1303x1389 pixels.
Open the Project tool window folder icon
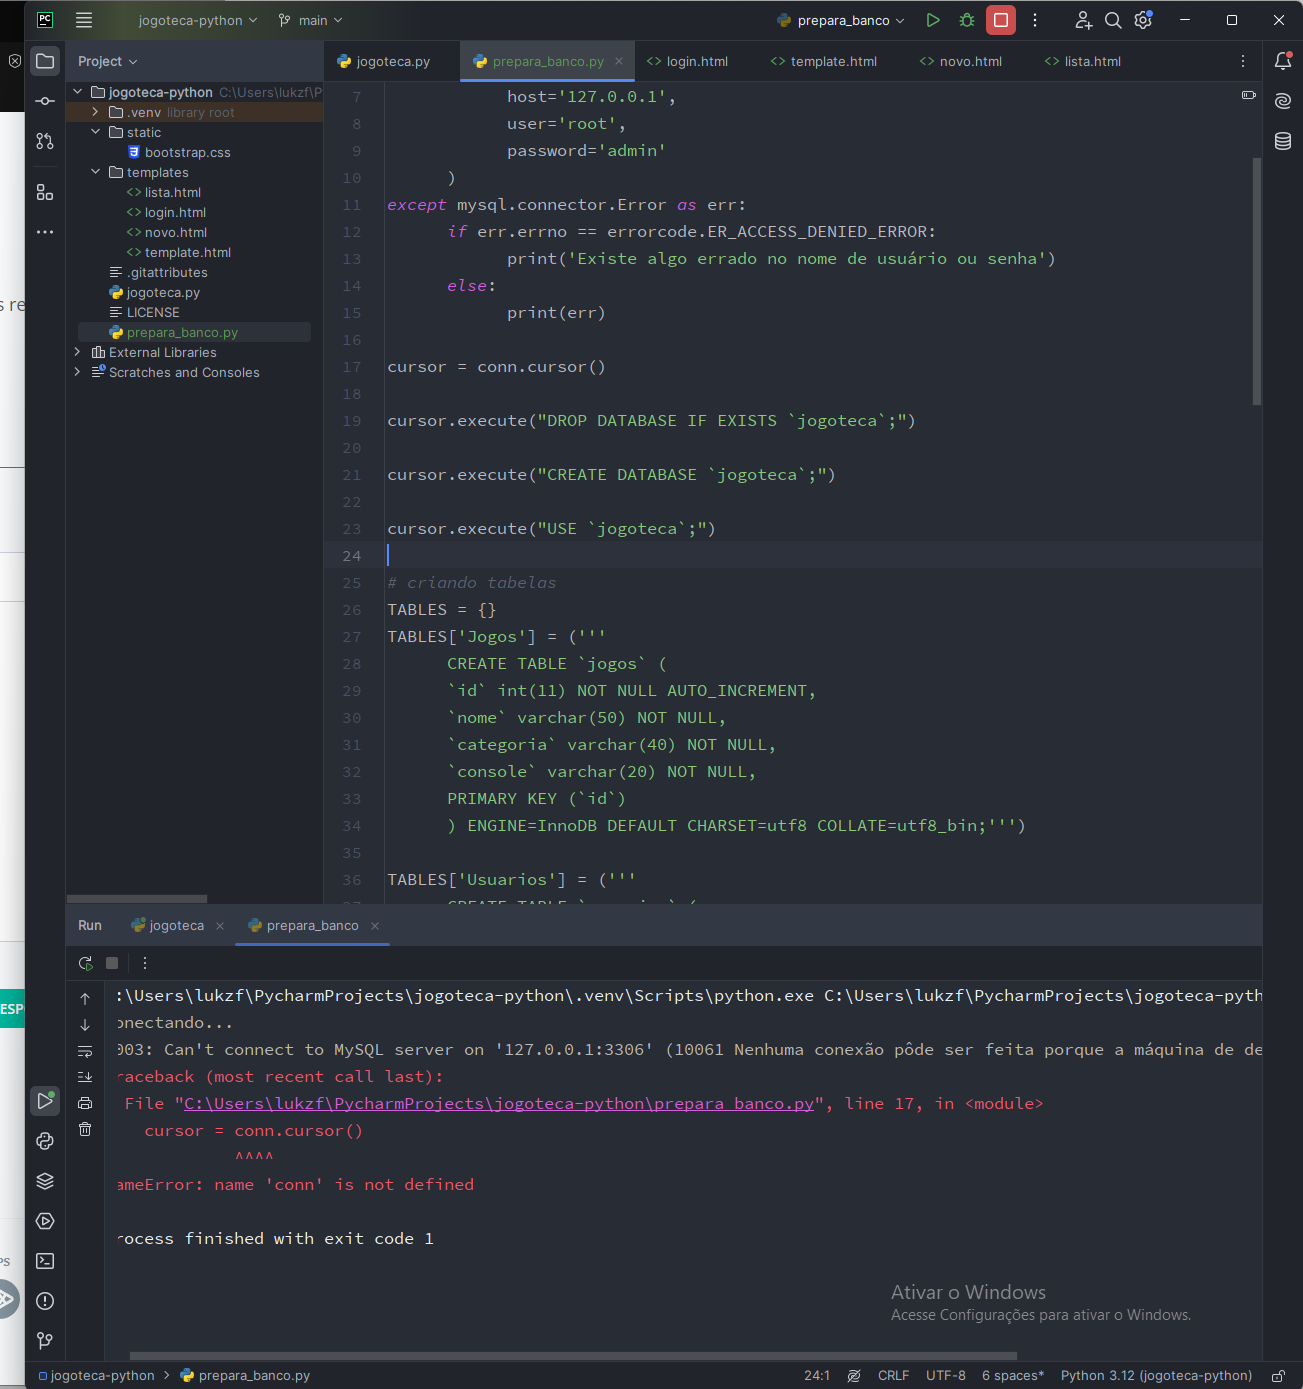pos(45,61)
